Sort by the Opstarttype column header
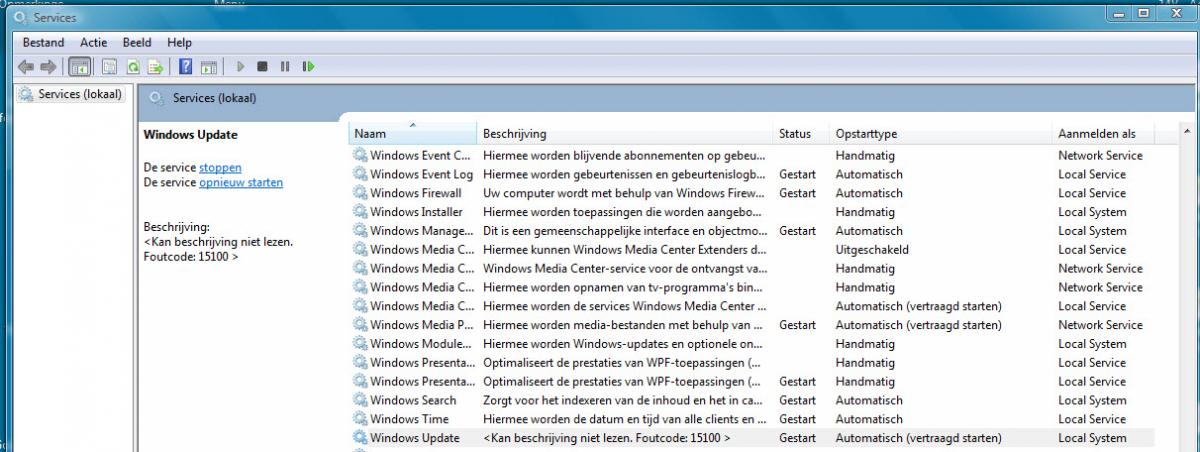 pos(941,134)
